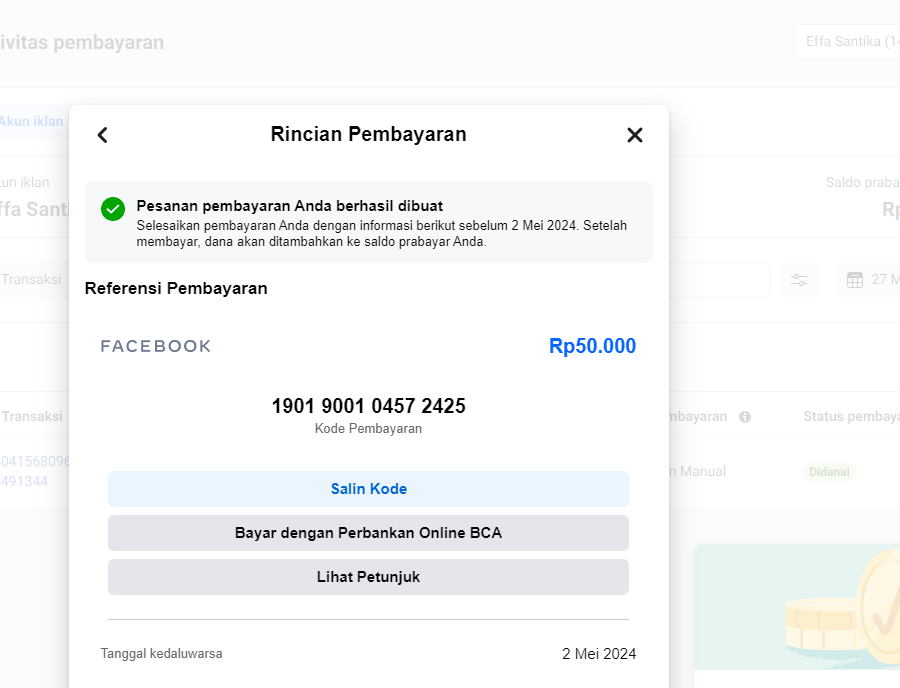900x688 pixels.
Task: Click the Status pembayaran column header
Action: point(852,417)
